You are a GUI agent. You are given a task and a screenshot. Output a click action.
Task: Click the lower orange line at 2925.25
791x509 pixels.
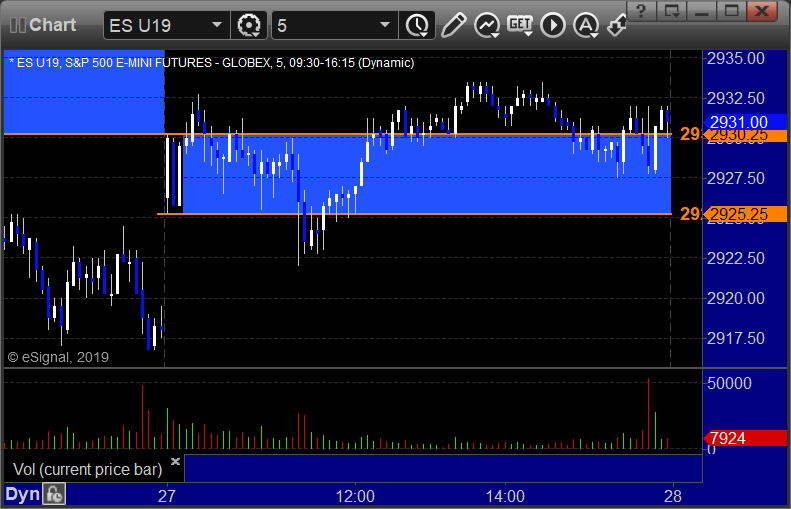pos(414,214)
